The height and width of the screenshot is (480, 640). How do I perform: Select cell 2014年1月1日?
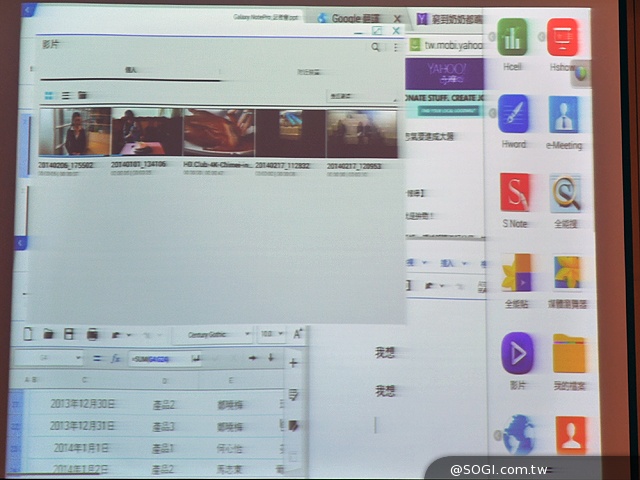point(81,448)
